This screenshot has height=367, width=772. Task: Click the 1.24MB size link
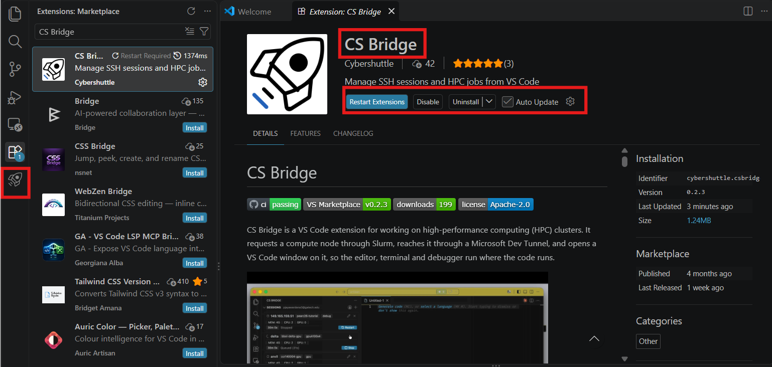click(699, 221)
